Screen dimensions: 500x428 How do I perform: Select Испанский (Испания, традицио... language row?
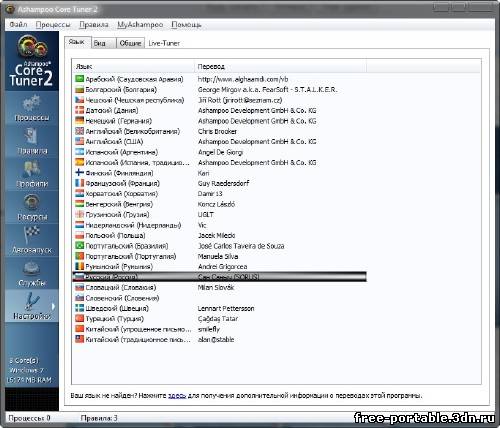click(220, 162)
